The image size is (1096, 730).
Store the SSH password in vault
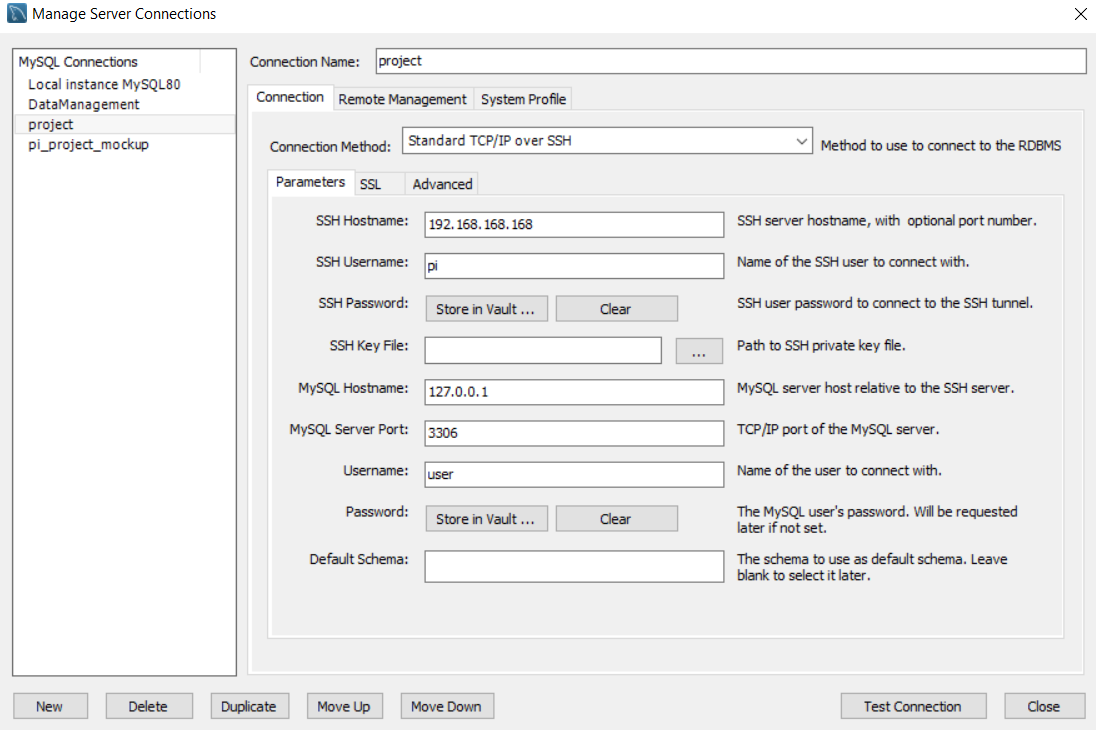(486, 309)
